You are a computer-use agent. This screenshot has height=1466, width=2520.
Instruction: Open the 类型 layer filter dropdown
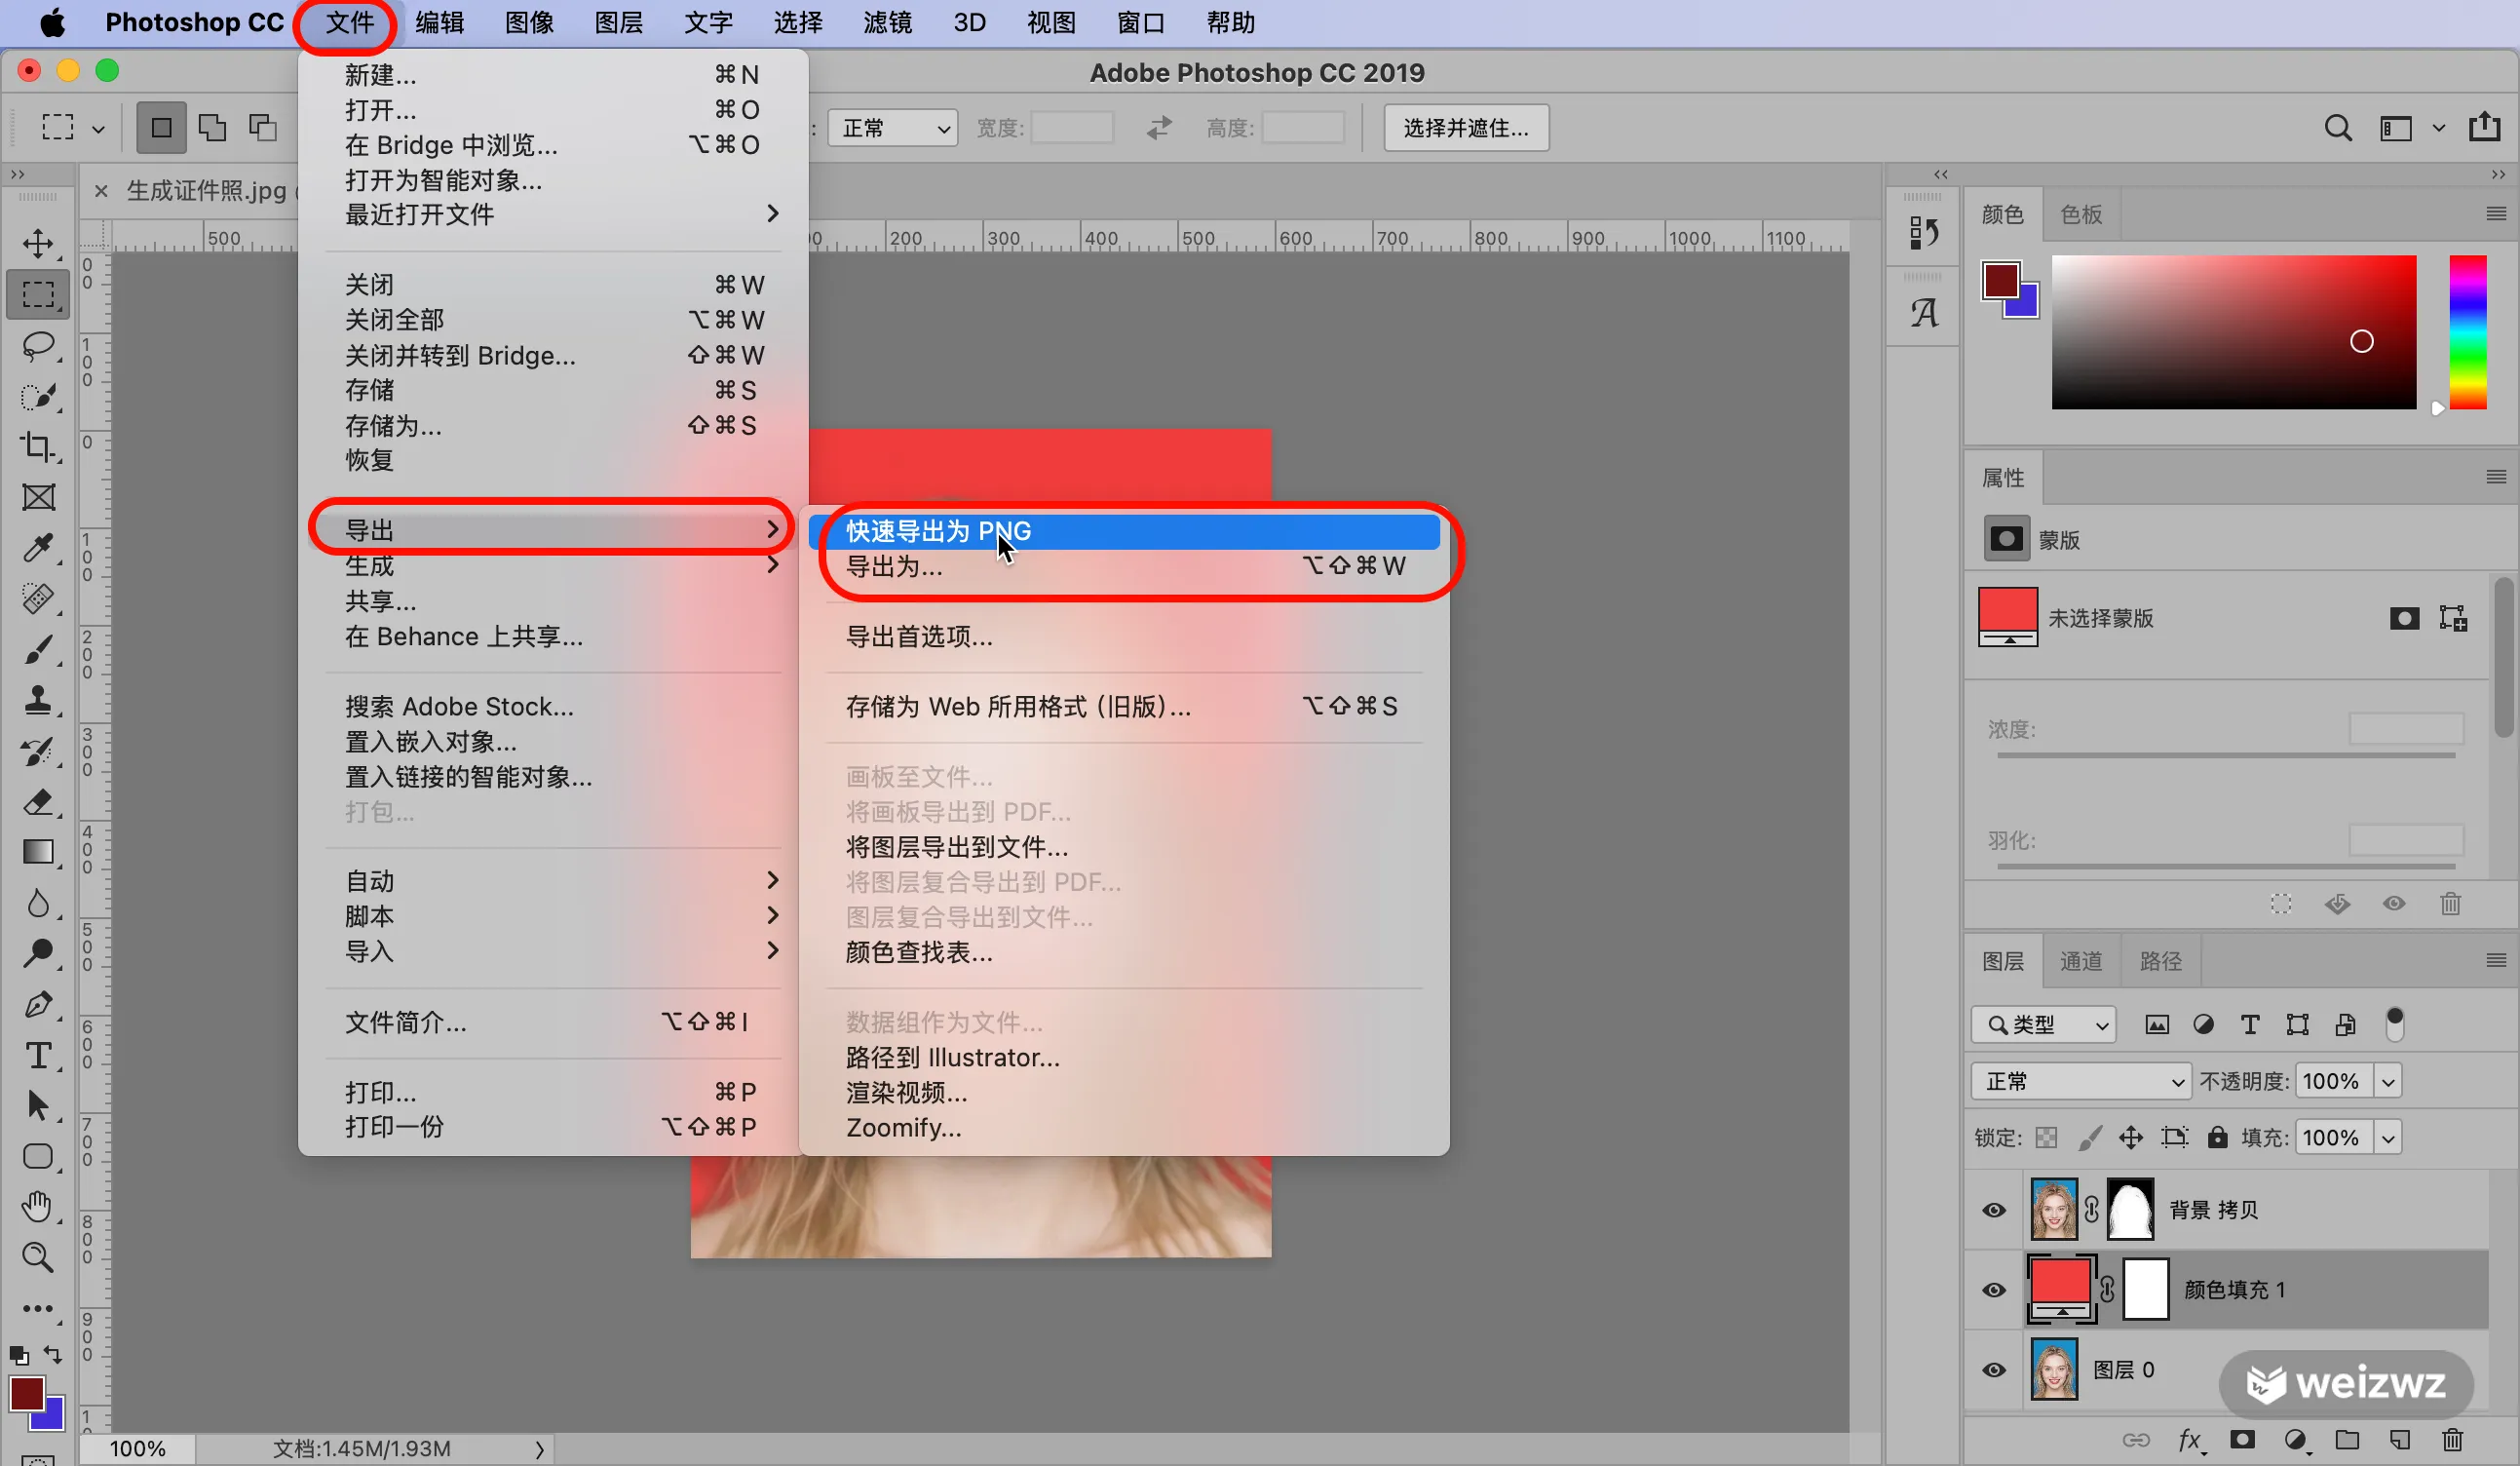tap(2043, 1025)
